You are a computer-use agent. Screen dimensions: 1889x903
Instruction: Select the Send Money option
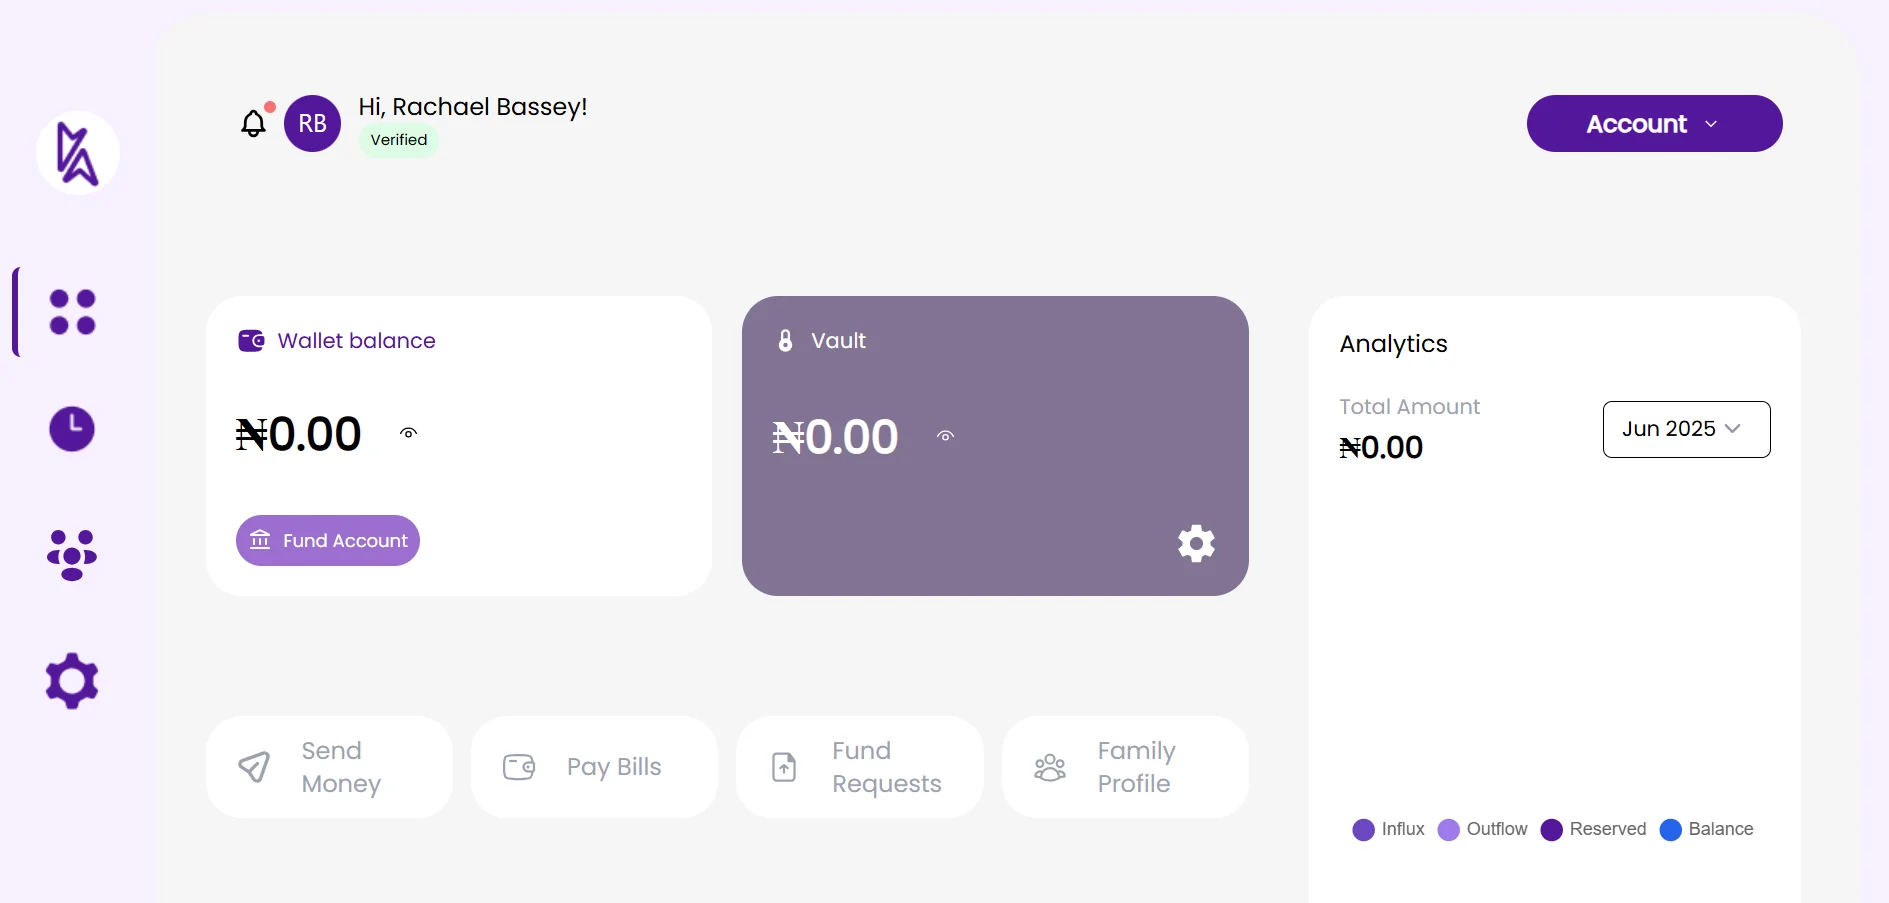point(329,767)
